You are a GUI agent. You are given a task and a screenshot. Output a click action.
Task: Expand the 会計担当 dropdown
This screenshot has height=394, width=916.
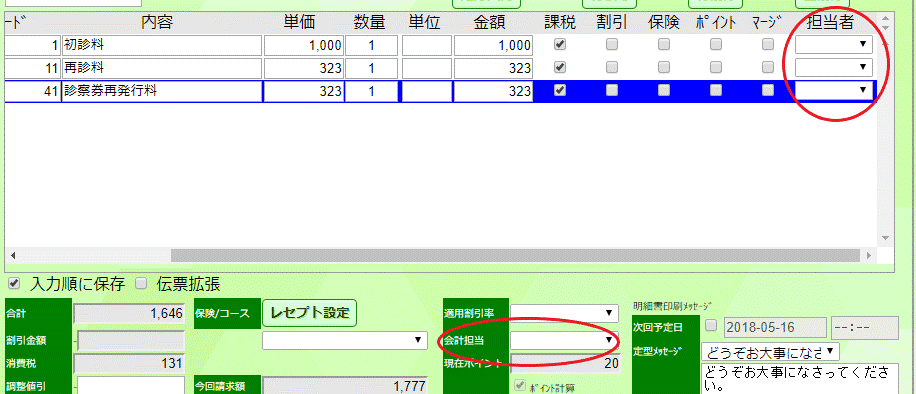pos(564,340)
